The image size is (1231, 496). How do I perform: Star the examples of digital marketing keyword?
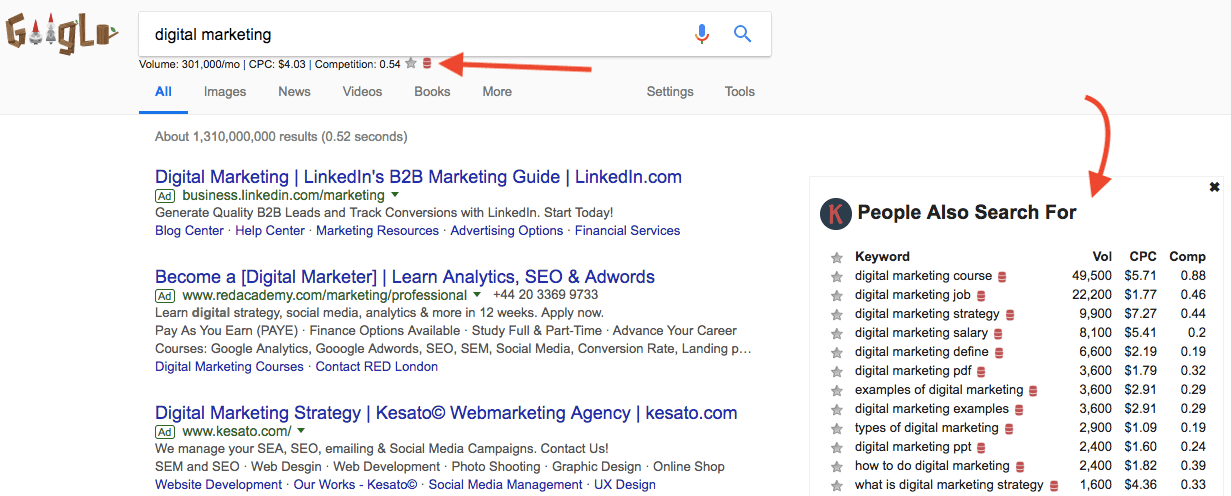[837, 390]
